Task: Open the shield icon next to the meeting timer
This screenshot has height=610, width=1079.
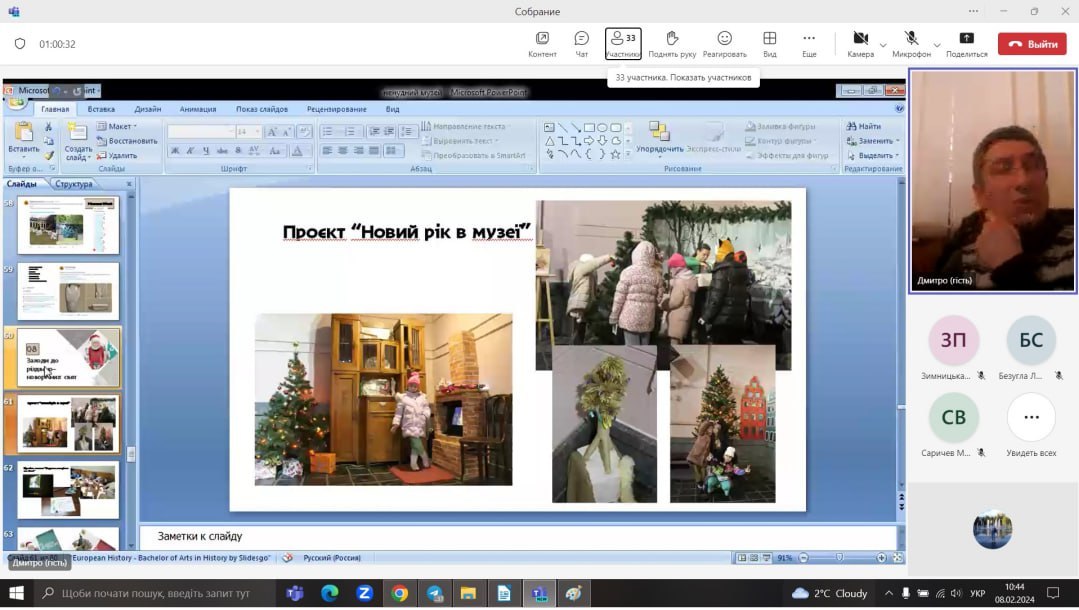Action: (20, 44)
